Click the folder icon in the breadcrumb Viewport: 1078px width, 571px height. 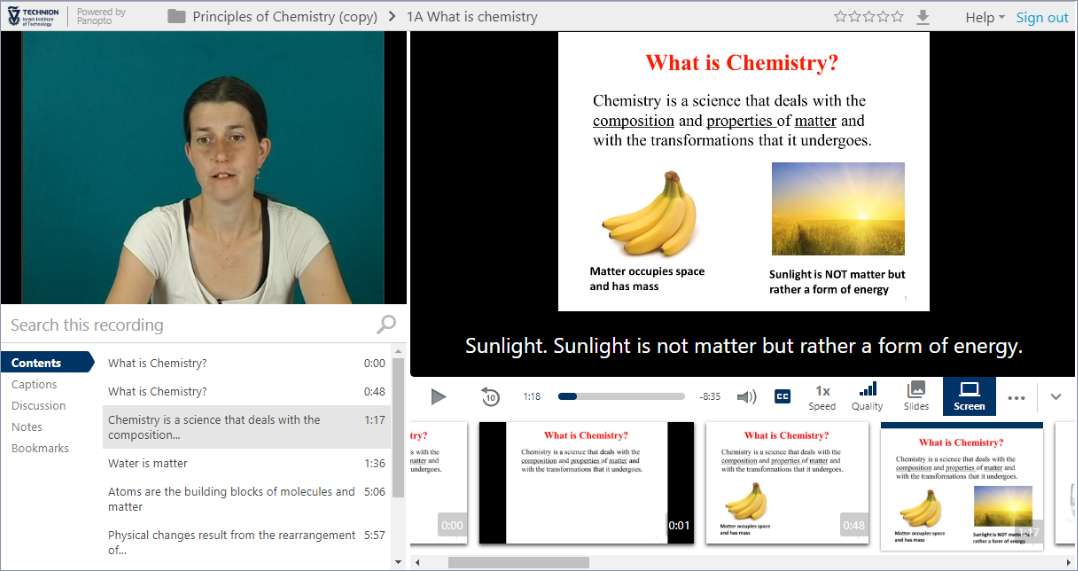pyautogui.click(x=177, y=16)
